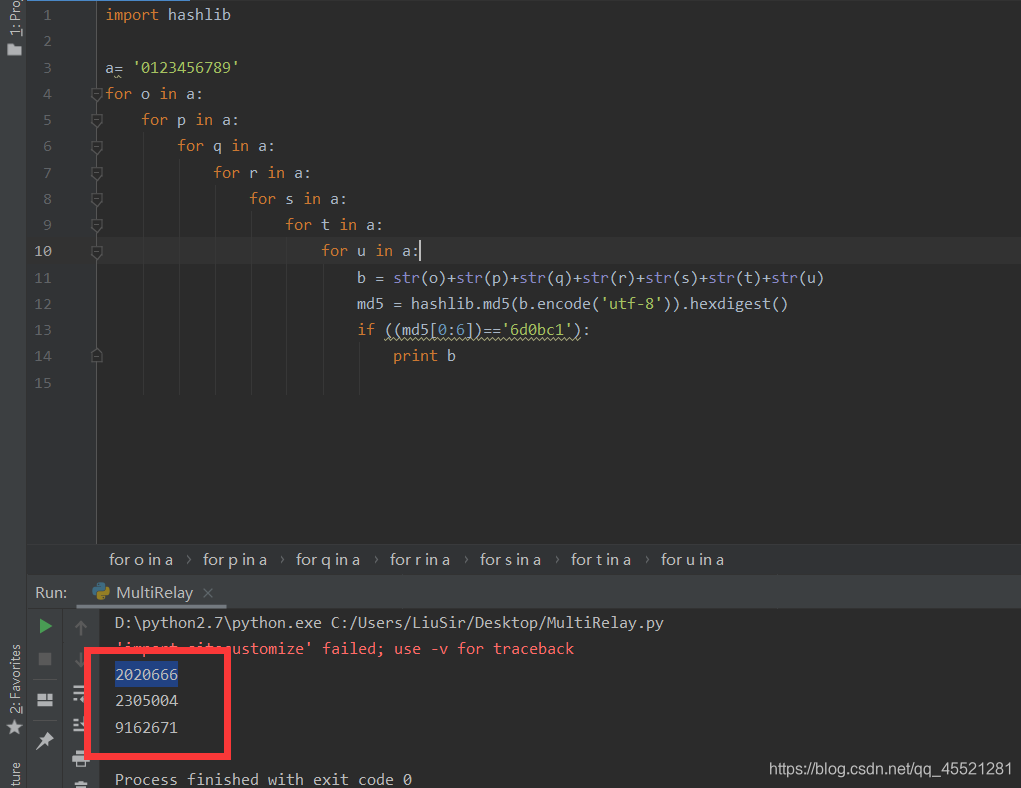Open the Project tool window folder icon

click(14, 49)
